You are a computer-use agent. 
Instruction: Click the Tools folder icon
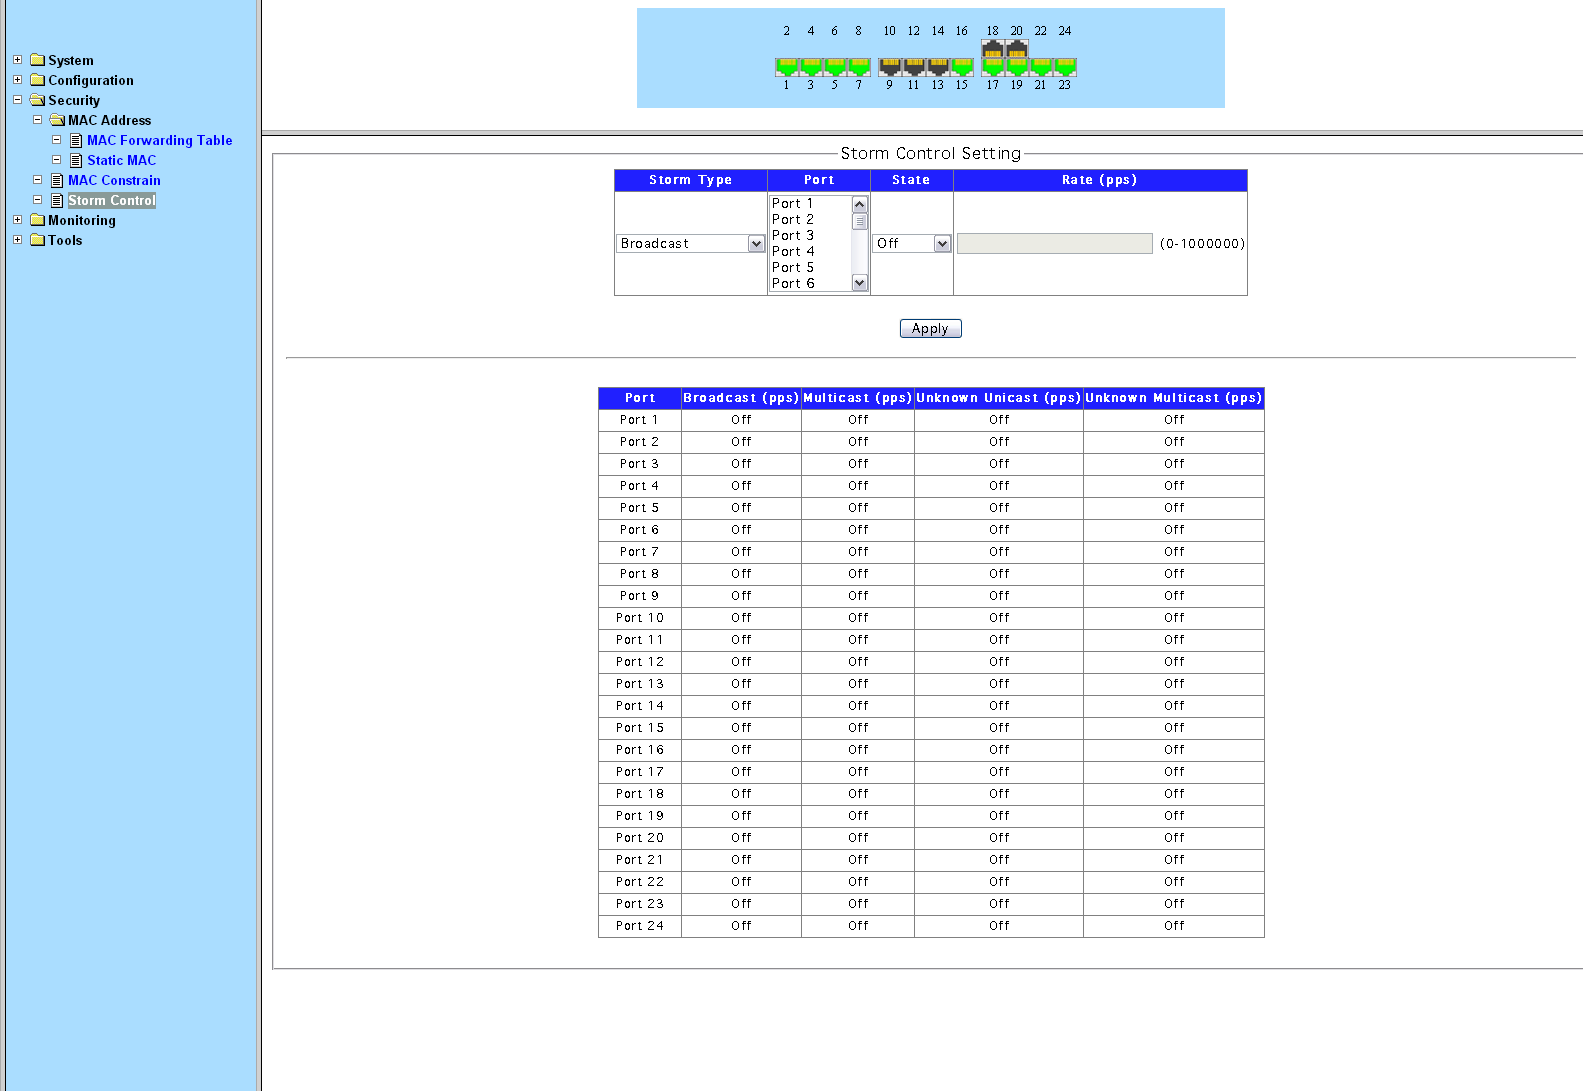[x=38, y=240]
